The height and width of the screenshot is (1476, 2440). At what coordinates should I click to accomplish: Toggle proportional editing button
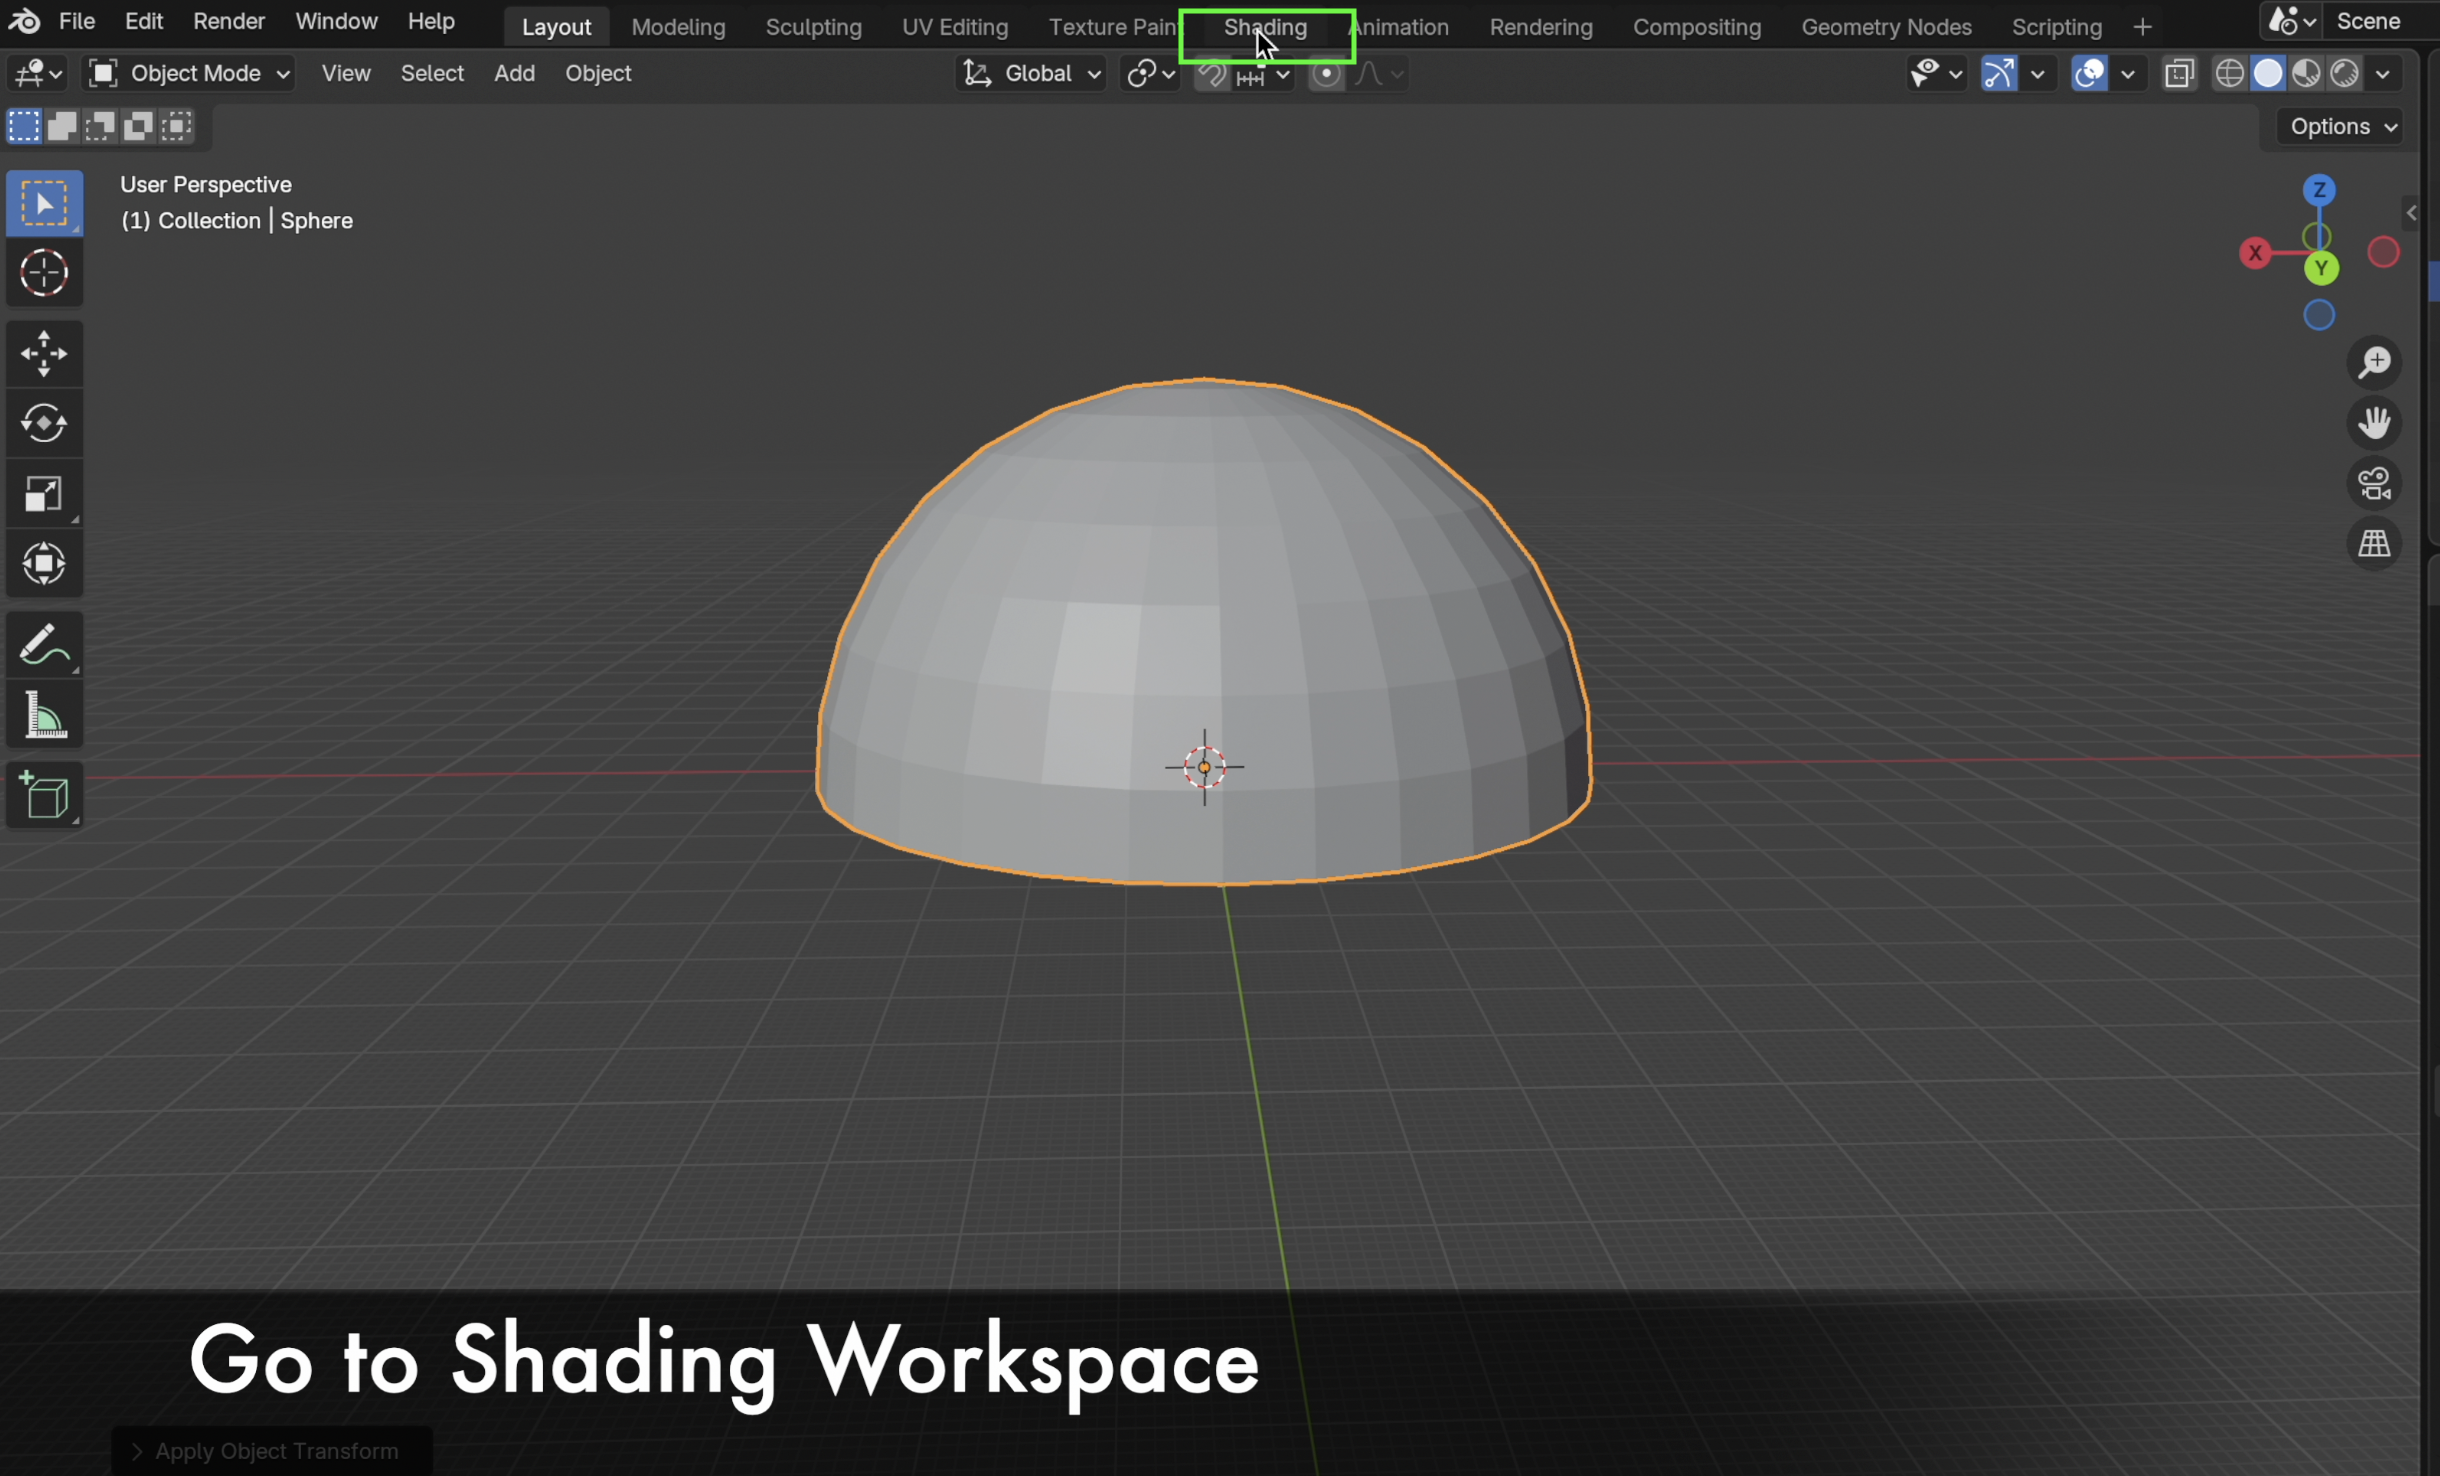pos(1326,74)
